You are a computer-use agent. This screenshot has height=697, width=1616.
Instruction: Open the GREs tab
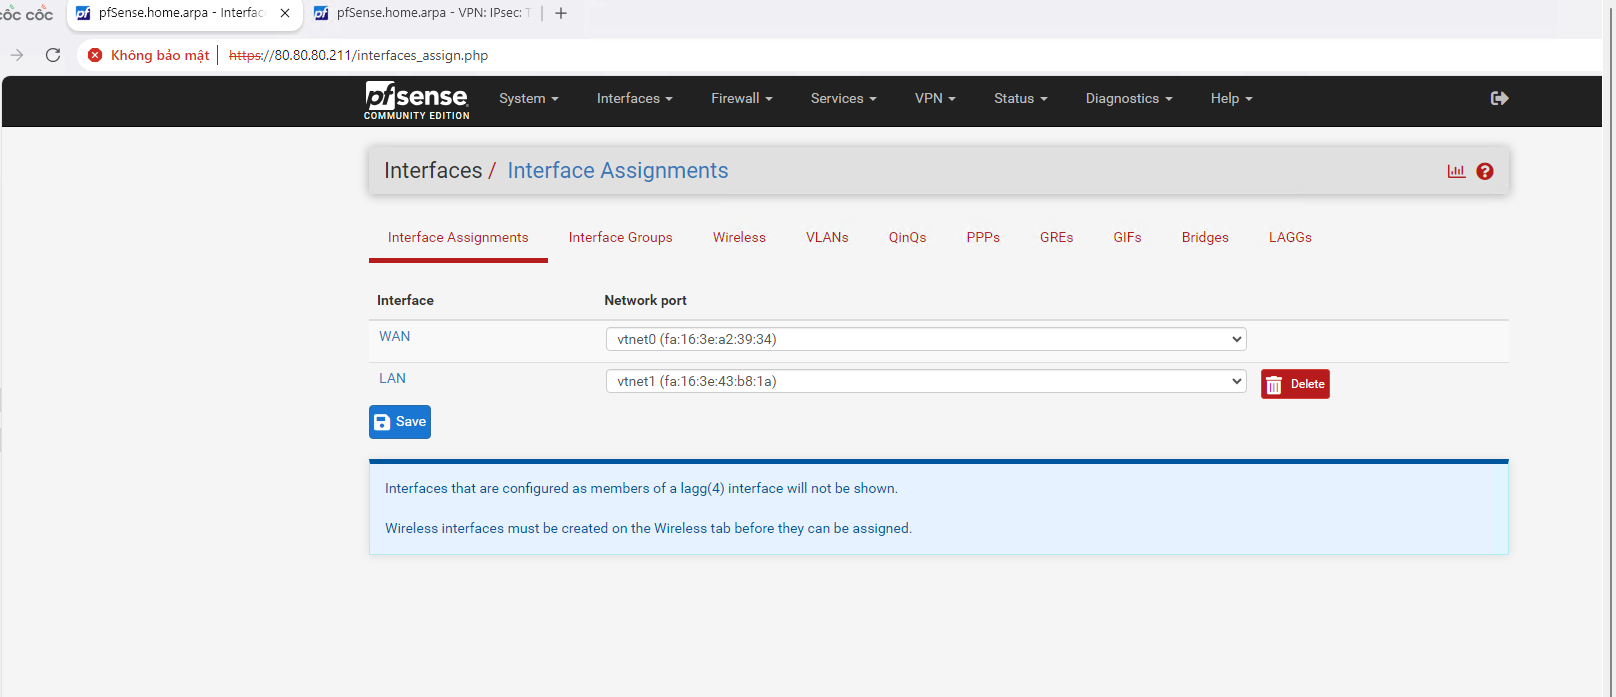pyautogui.click(x=1057, y=237)
